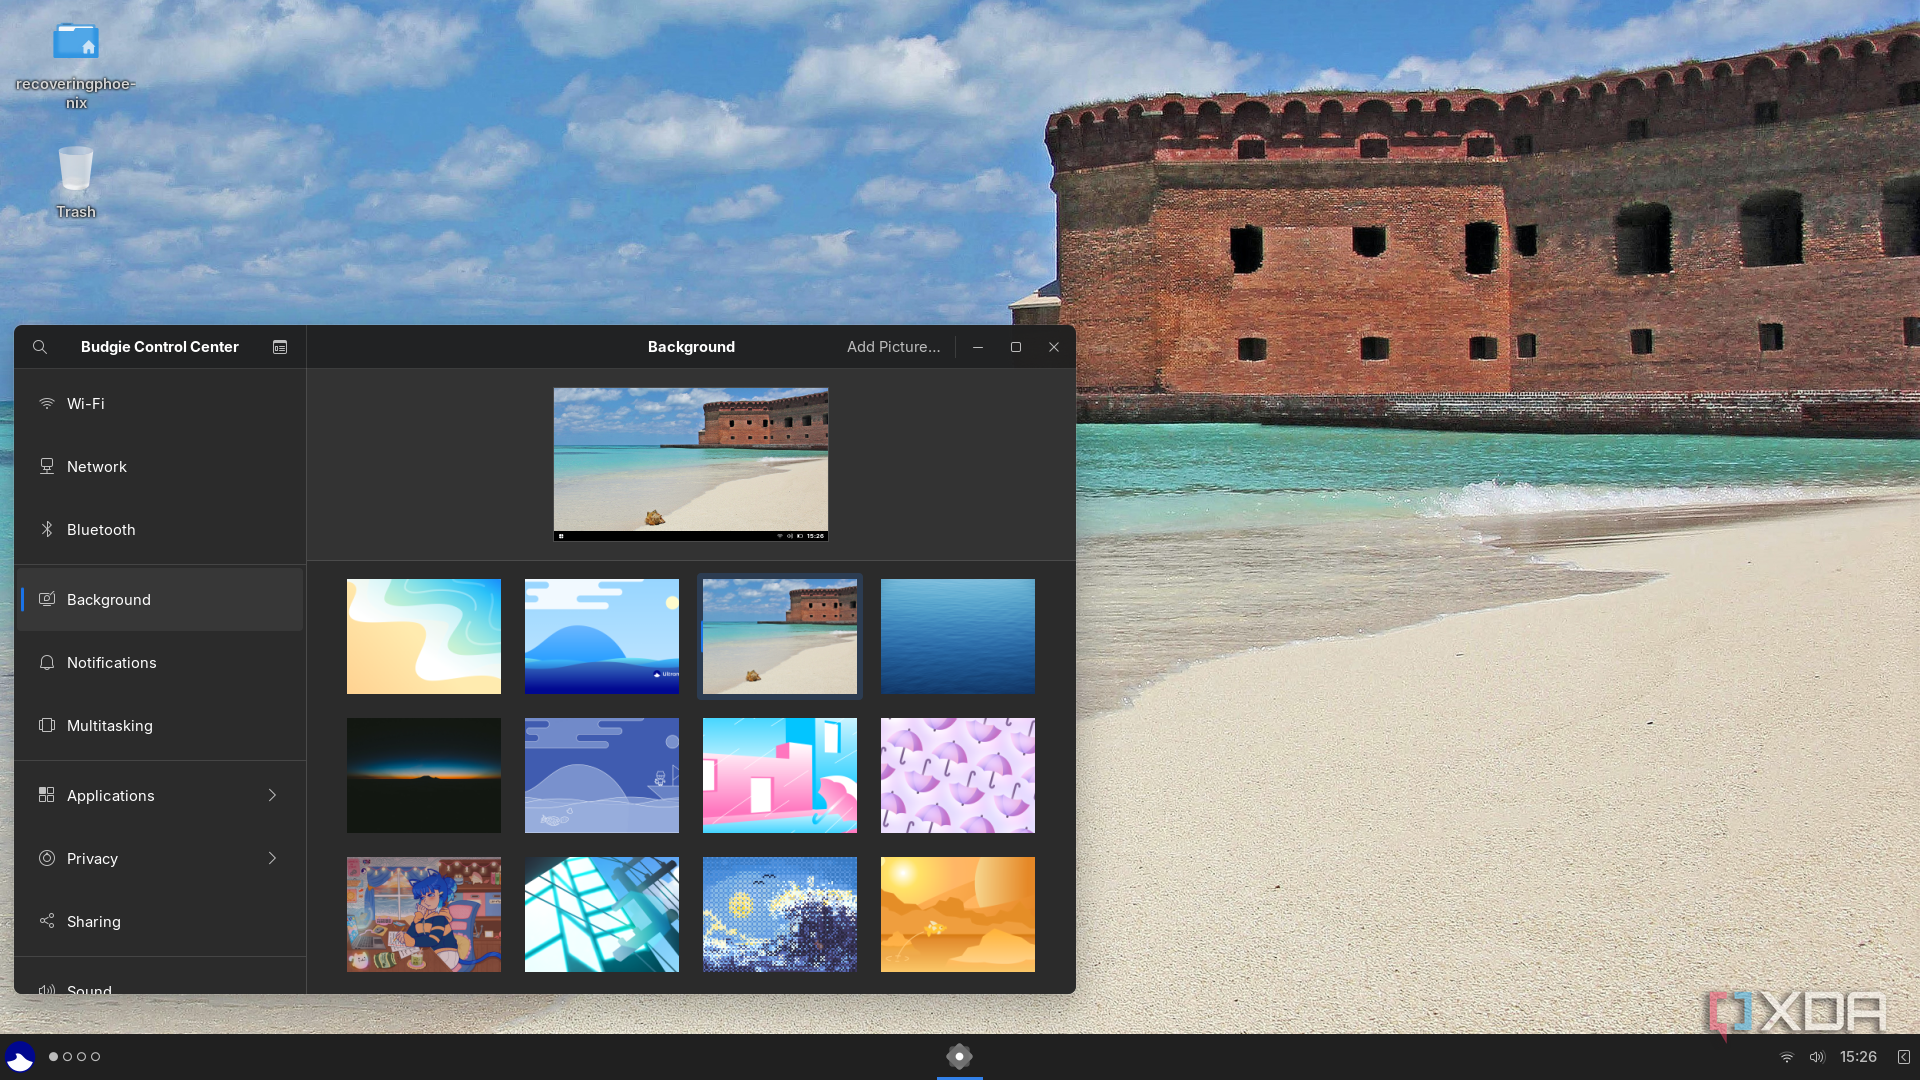Open Bluetooth settings panel
Viewport: 1920px width, 1080px height.
160,529
